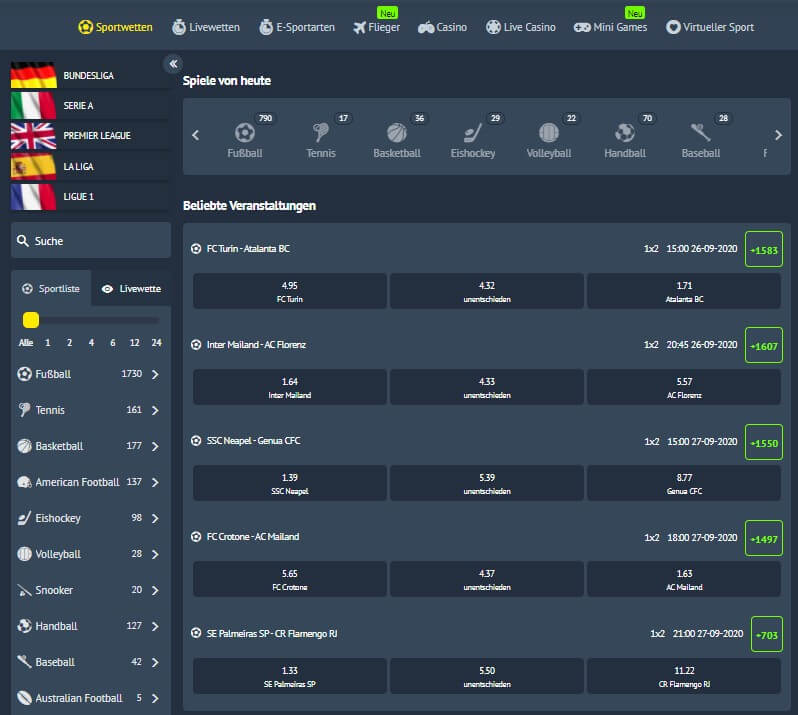Screen dimensions: 798x715
Task: Open Serie A via Italian flag
Action: click(x=34, y=105)
